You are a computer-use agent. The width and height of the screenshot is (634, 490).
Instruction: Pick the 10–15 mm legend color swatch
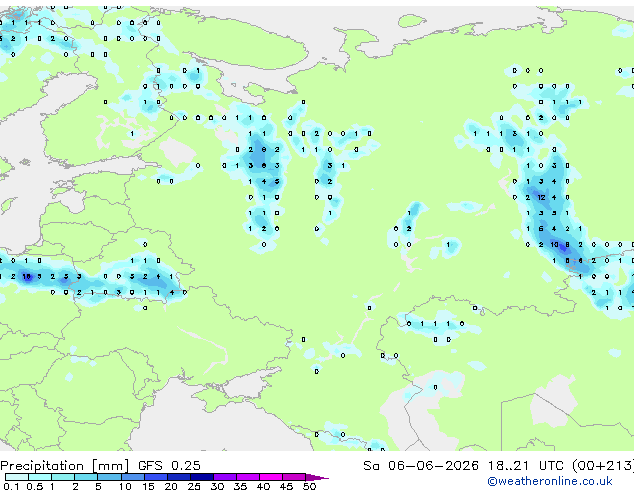click(x=132, y=477)
